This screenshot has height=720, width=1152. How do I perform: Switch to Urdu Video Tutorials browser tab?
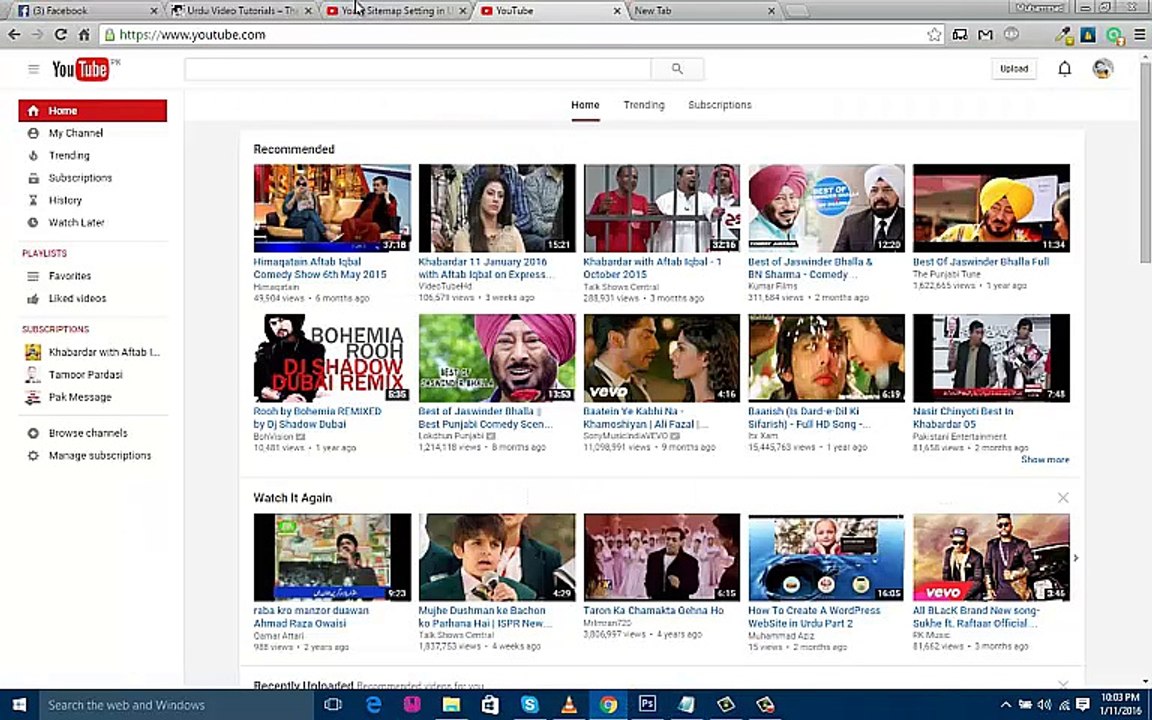(x=240, y=10)
